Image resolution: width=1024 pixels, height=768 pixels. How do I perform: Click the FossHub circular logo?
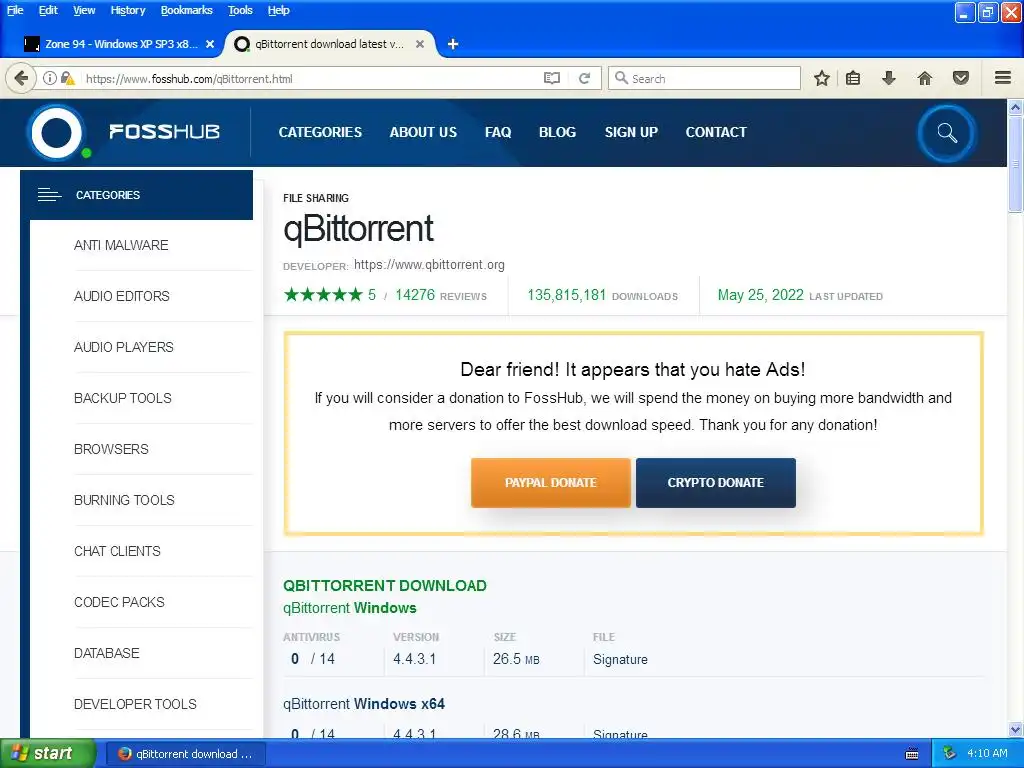(57, 133)
